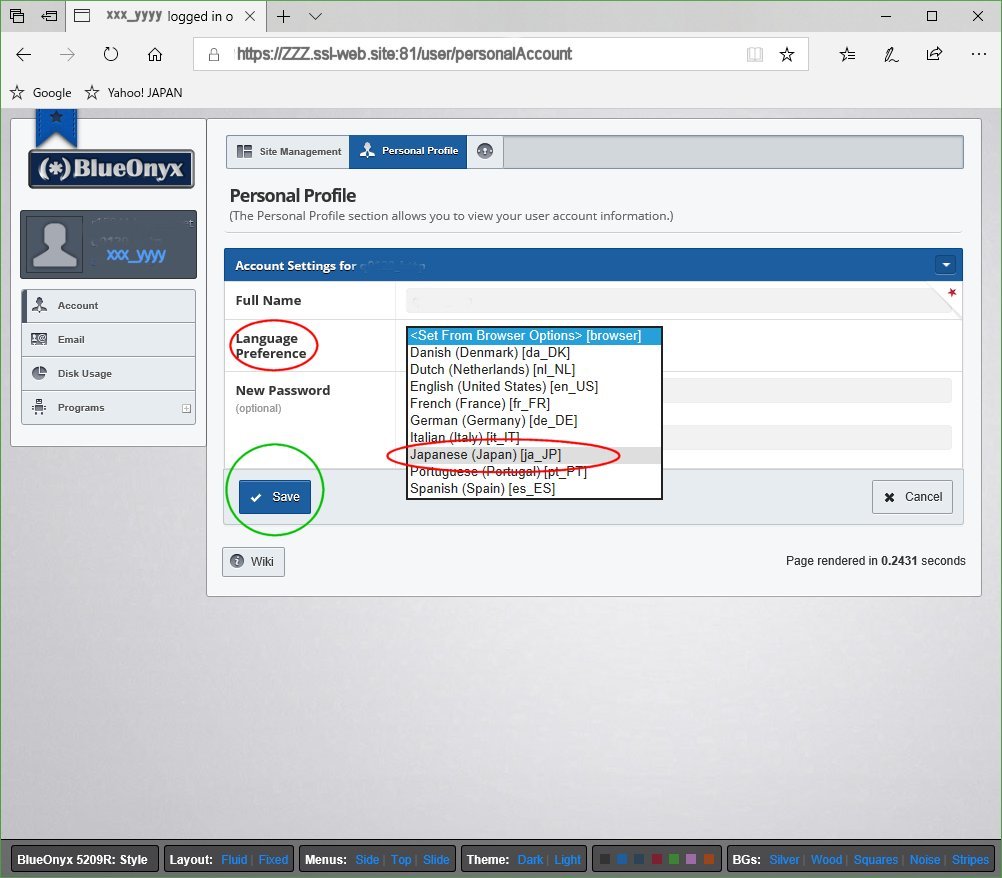Collapse the Account Settings panel chevron

click(946, 264)
